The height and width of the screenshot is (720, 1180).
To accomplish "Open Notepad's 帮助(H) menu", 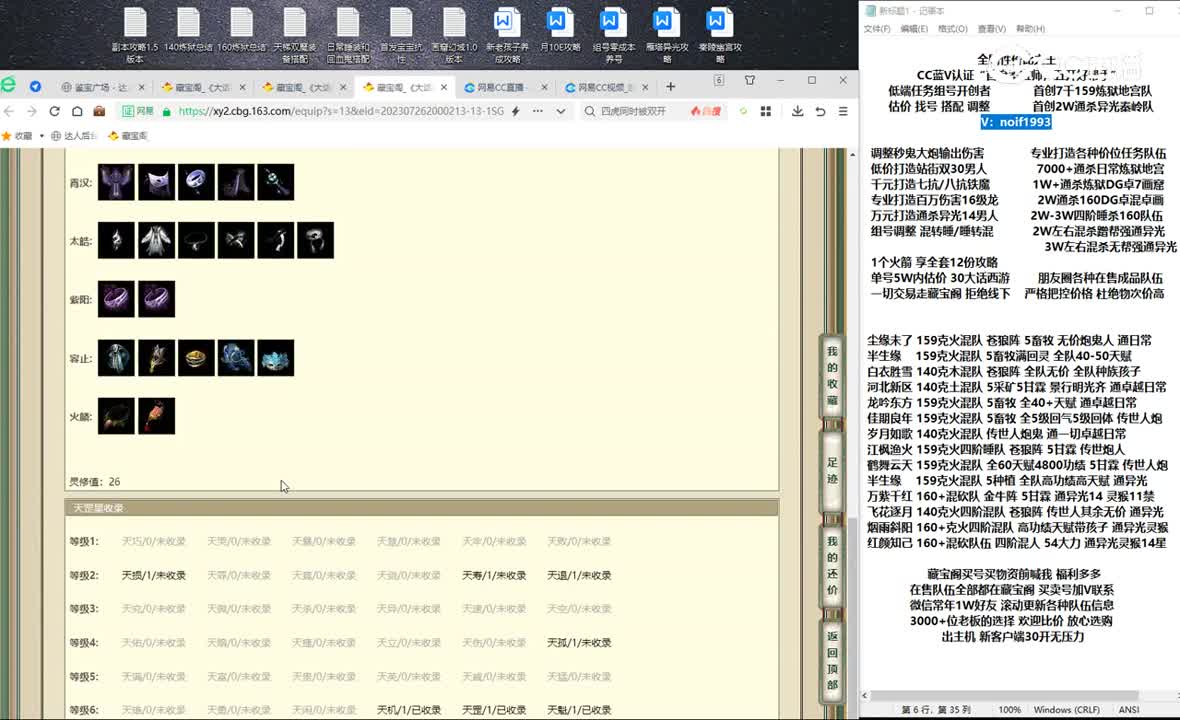I will (1030, 29).
